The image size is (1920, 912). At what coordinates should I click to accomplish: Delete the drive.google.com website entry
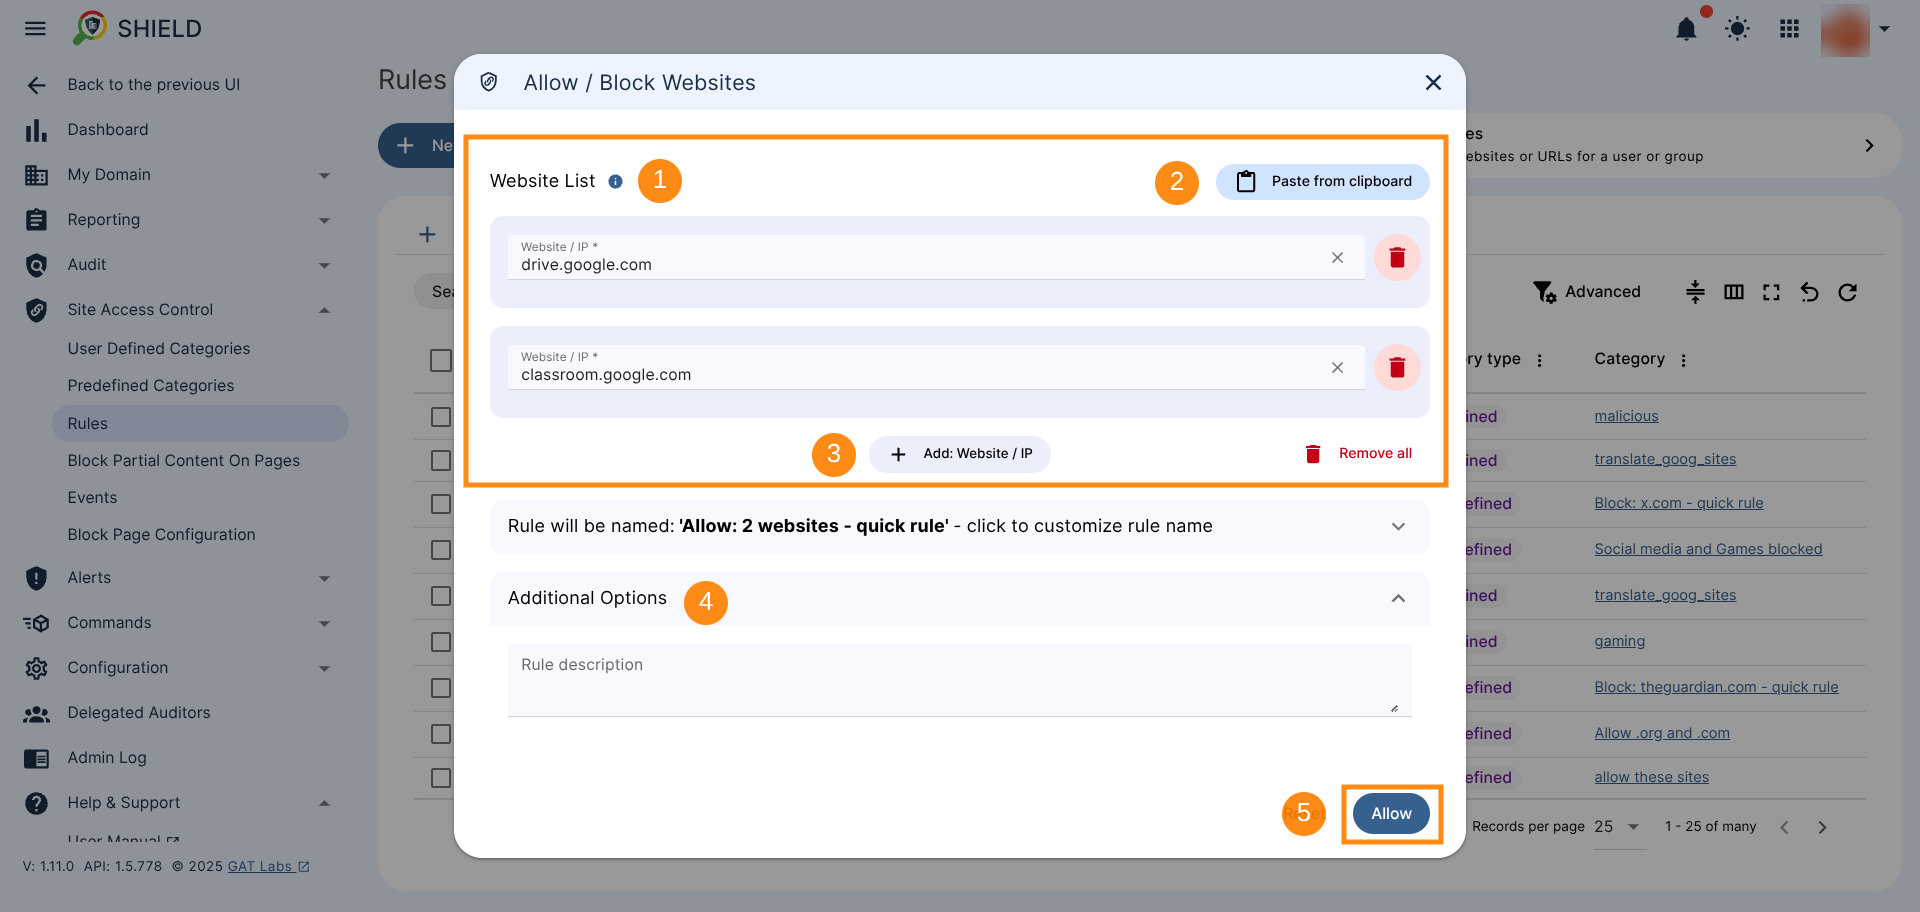pos(1397,258)
